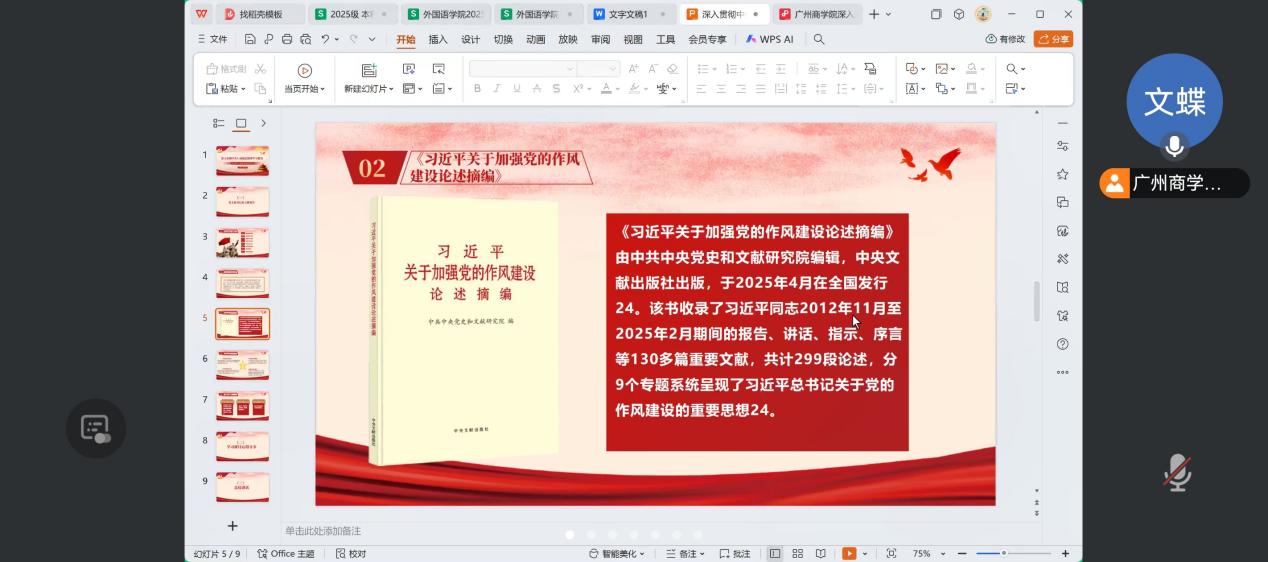Click the WPS AI button
Viewport: 1268px width, 562px height.
(769, 39)
